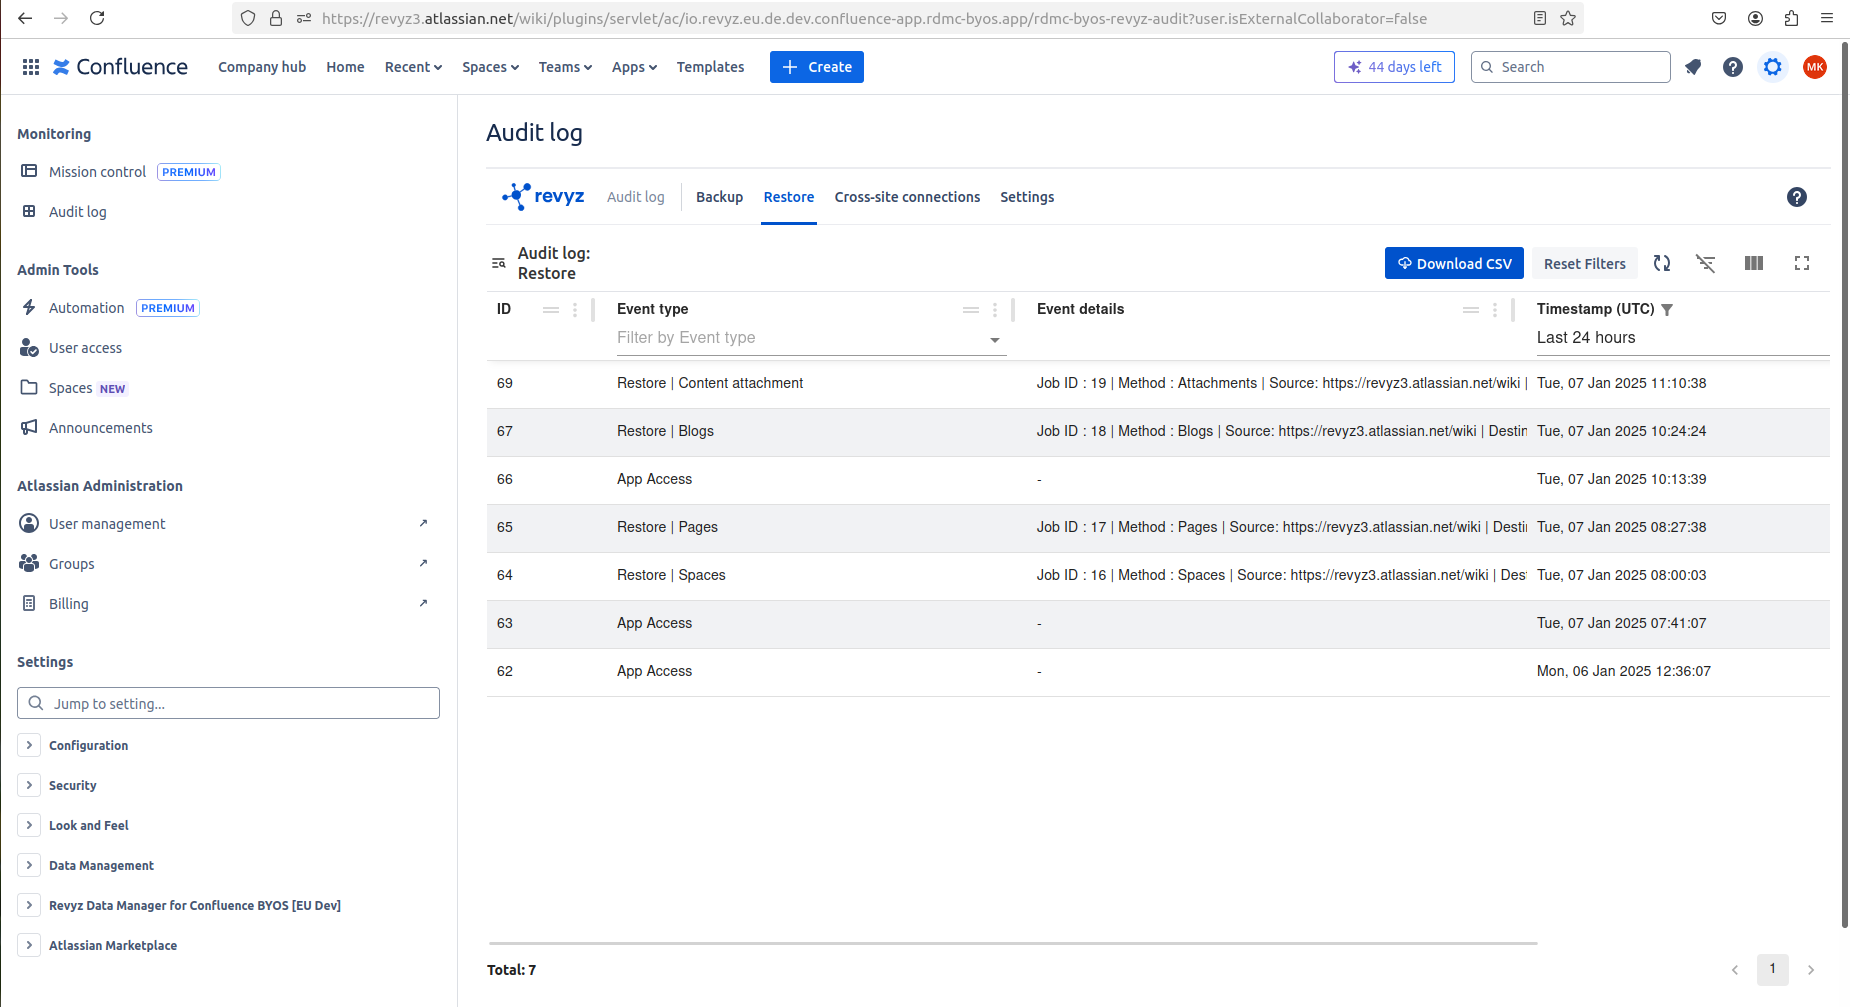Expand Configuration settings section
The image size is (1850, 1007).
29,745
